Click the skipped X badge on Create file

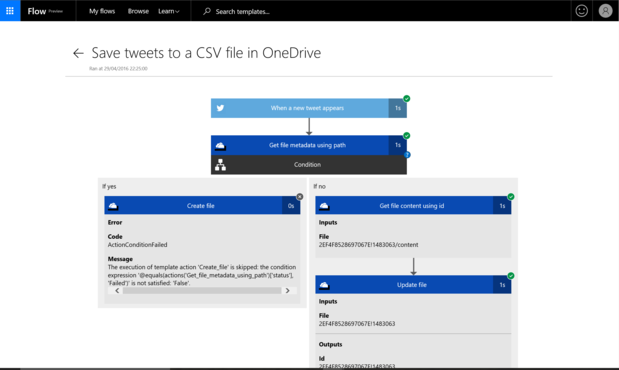300,197
